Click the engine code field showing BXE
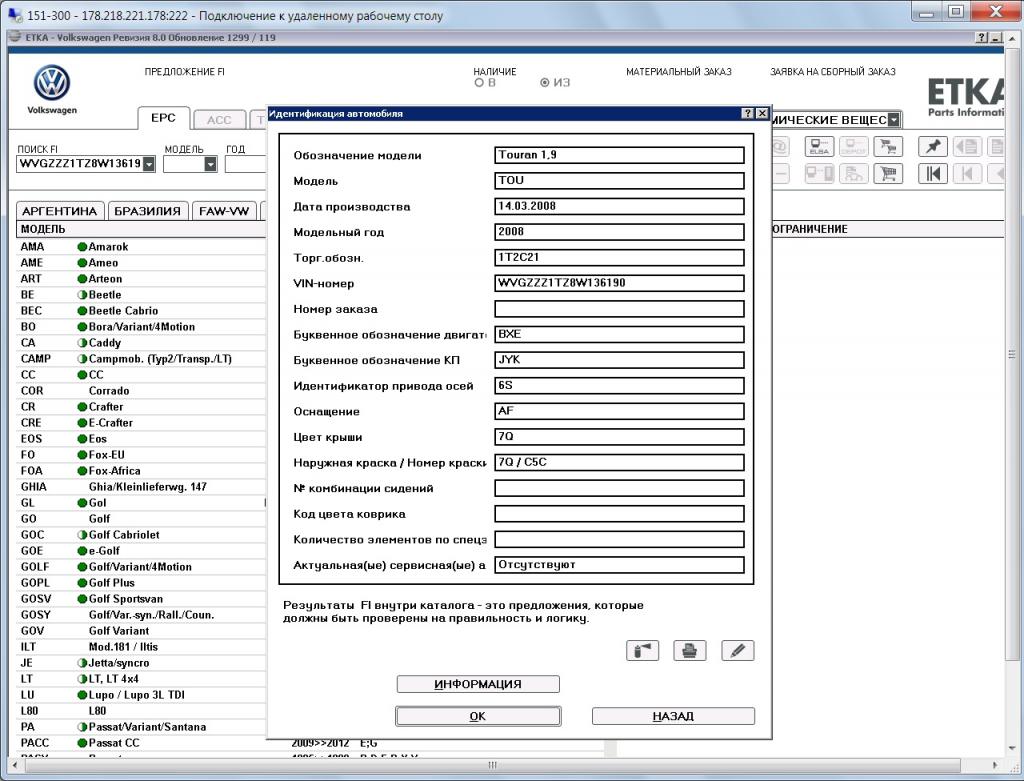Screen dimensions: 1024x781 pyautogui.click(x=619, y=334)
